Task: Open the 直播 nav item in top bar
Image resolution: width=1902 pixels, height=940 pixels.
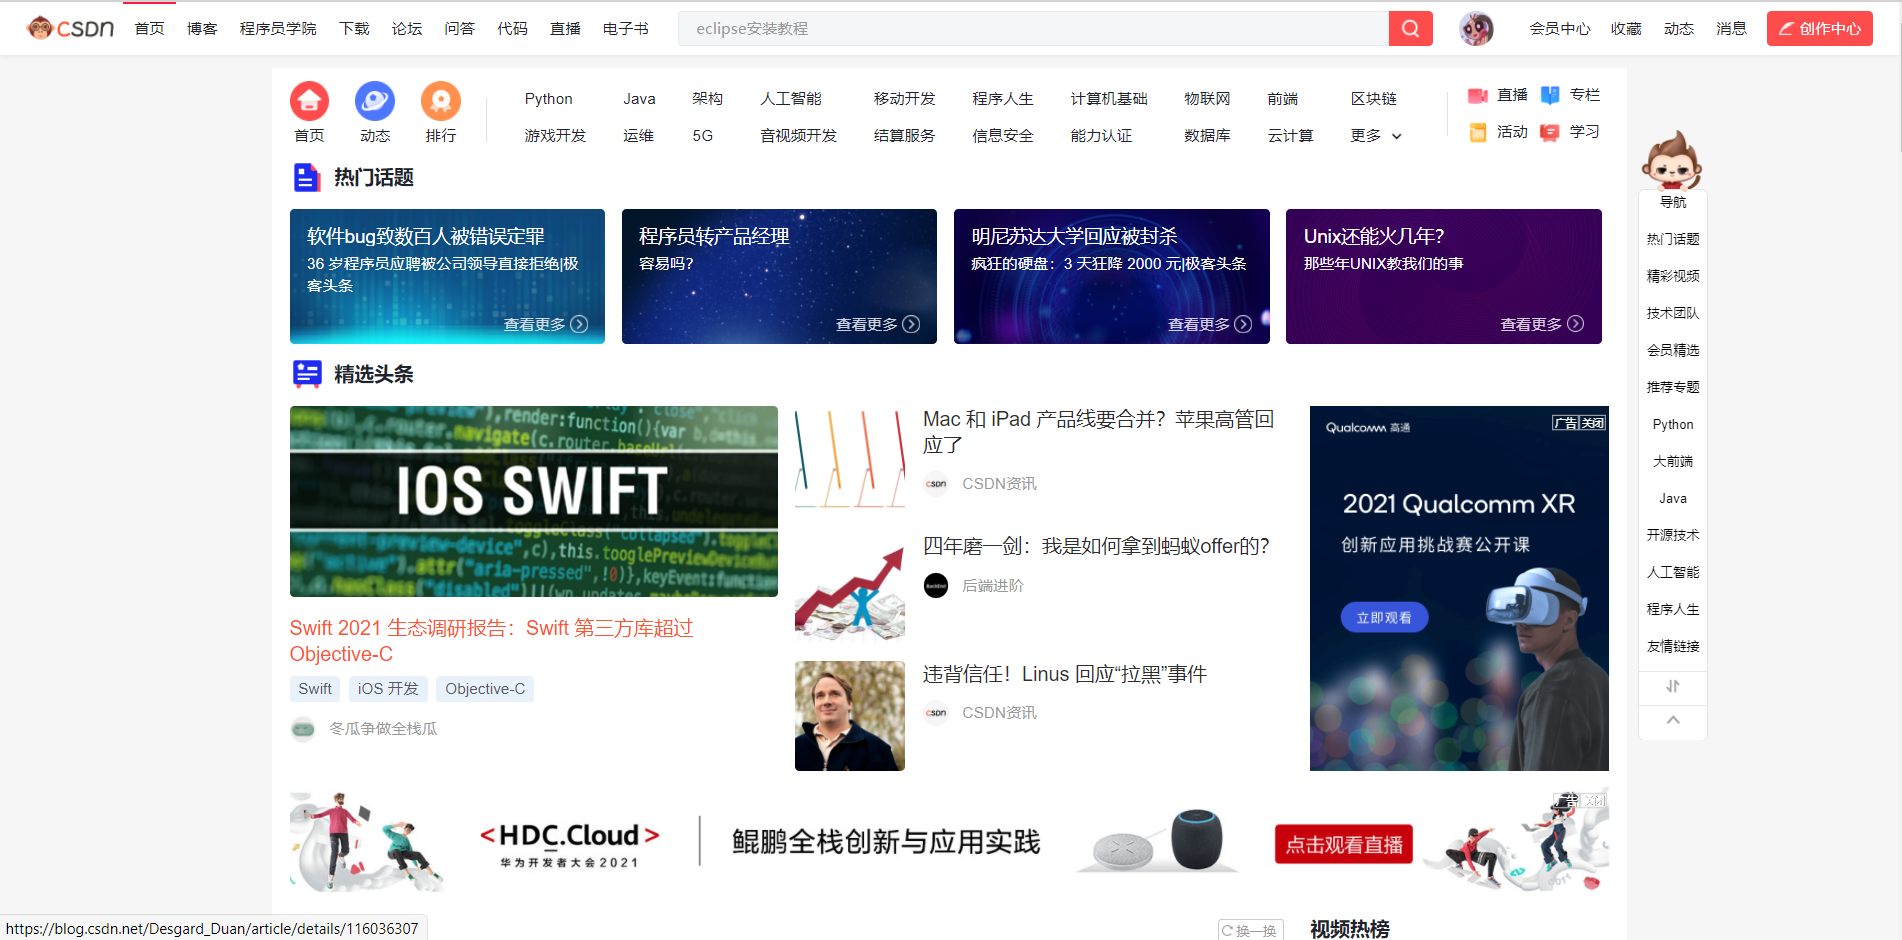Action: tap(565, 29)
